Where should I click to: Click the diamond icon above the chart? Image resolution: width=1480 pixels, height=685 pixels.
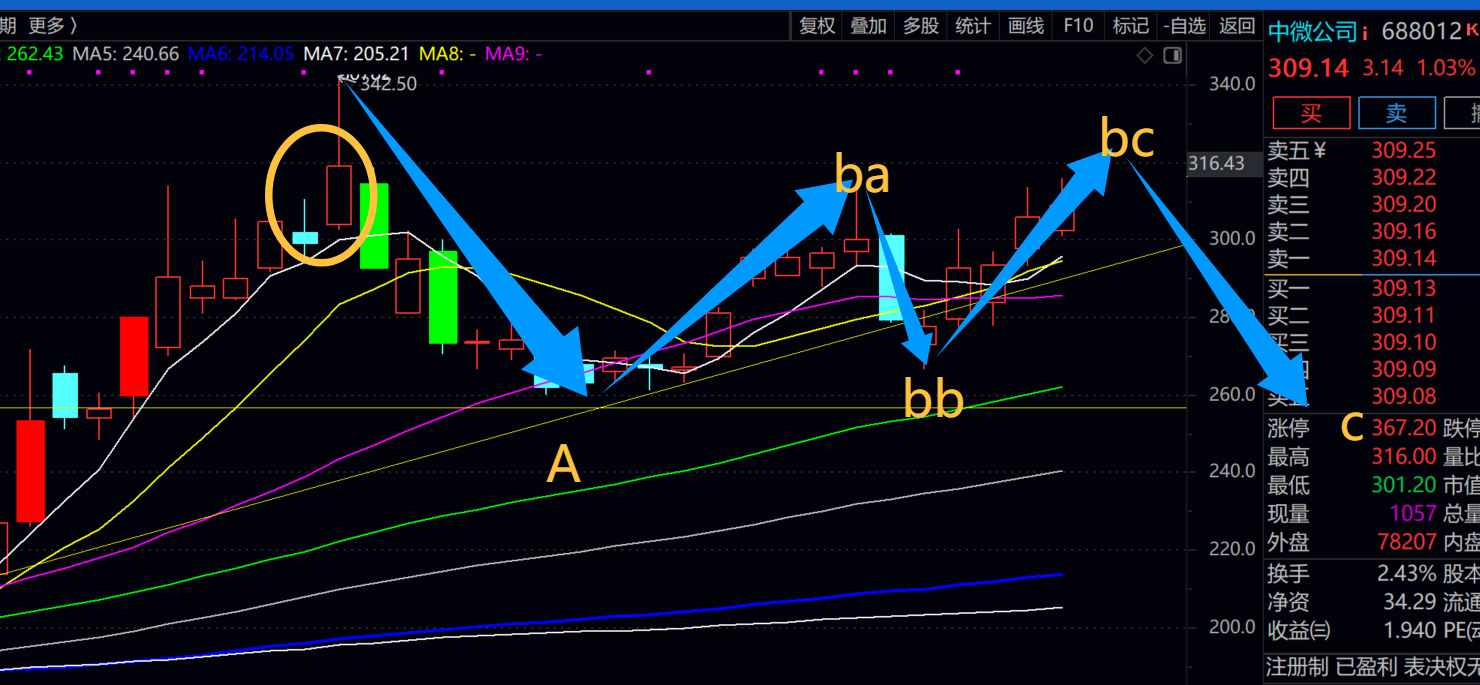[1145, 56]
